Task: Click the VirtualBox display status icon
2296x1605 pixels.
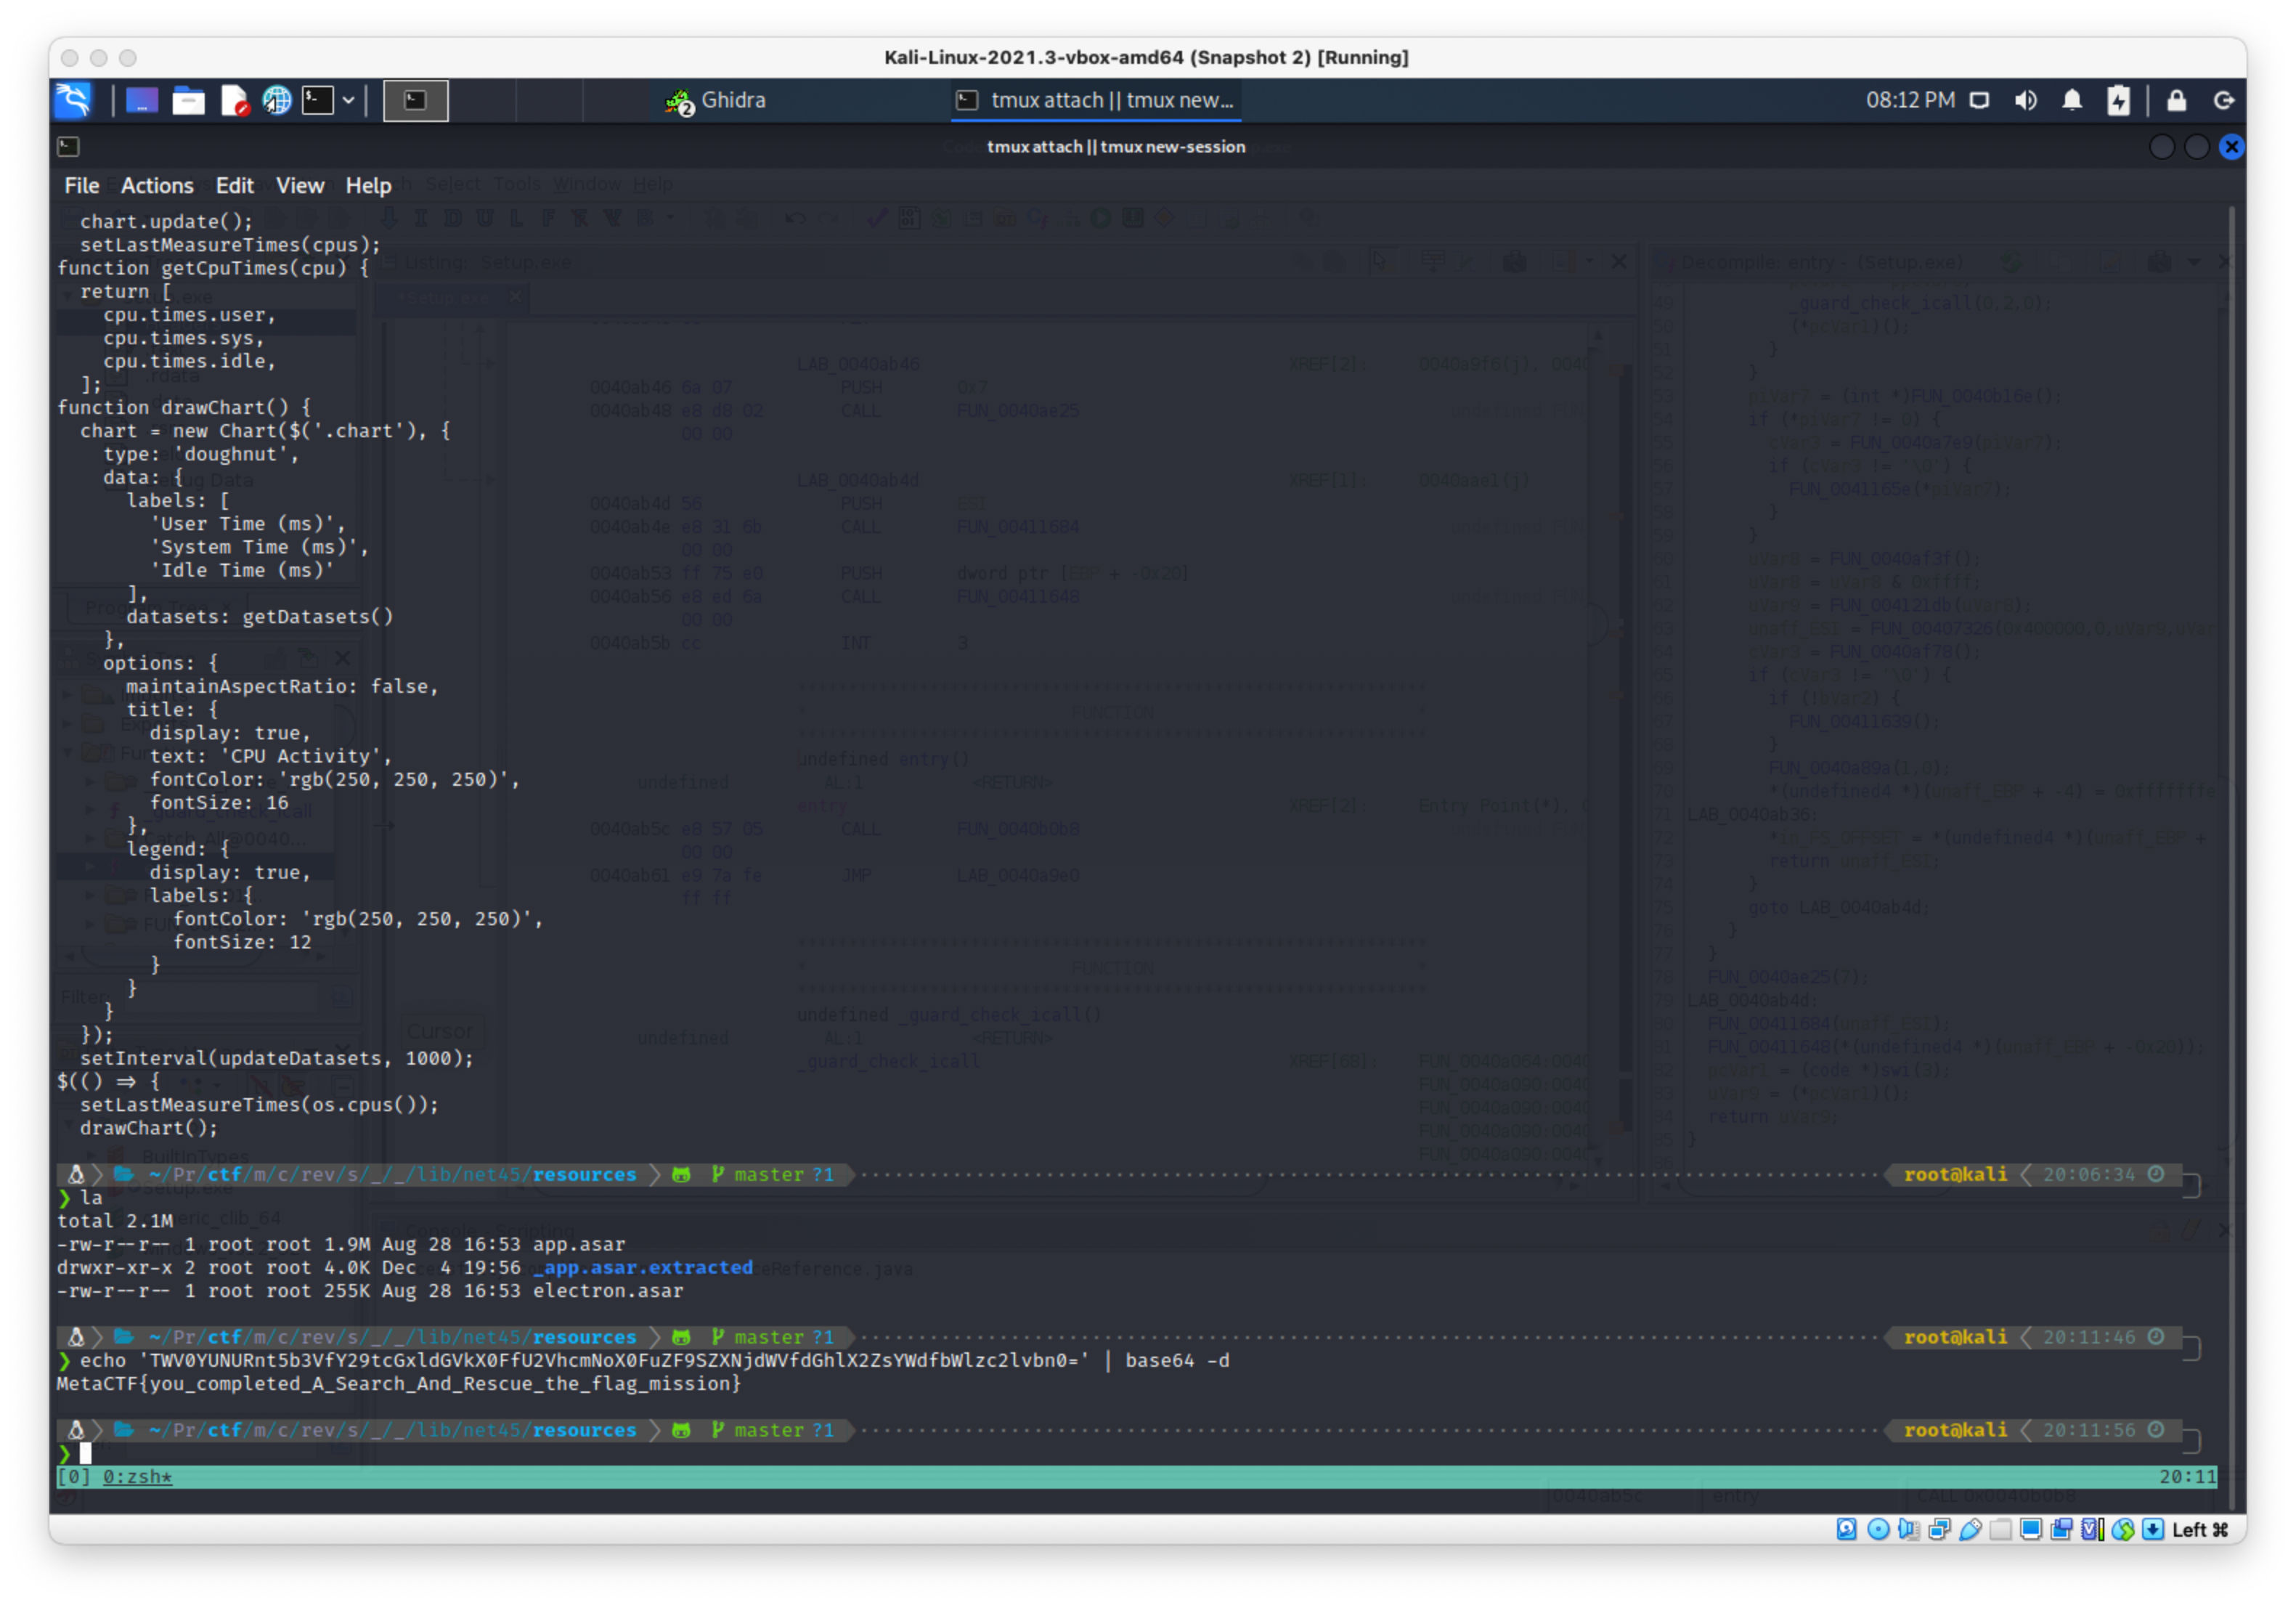Action: pyautogui.click(x=2031, y=1529)
